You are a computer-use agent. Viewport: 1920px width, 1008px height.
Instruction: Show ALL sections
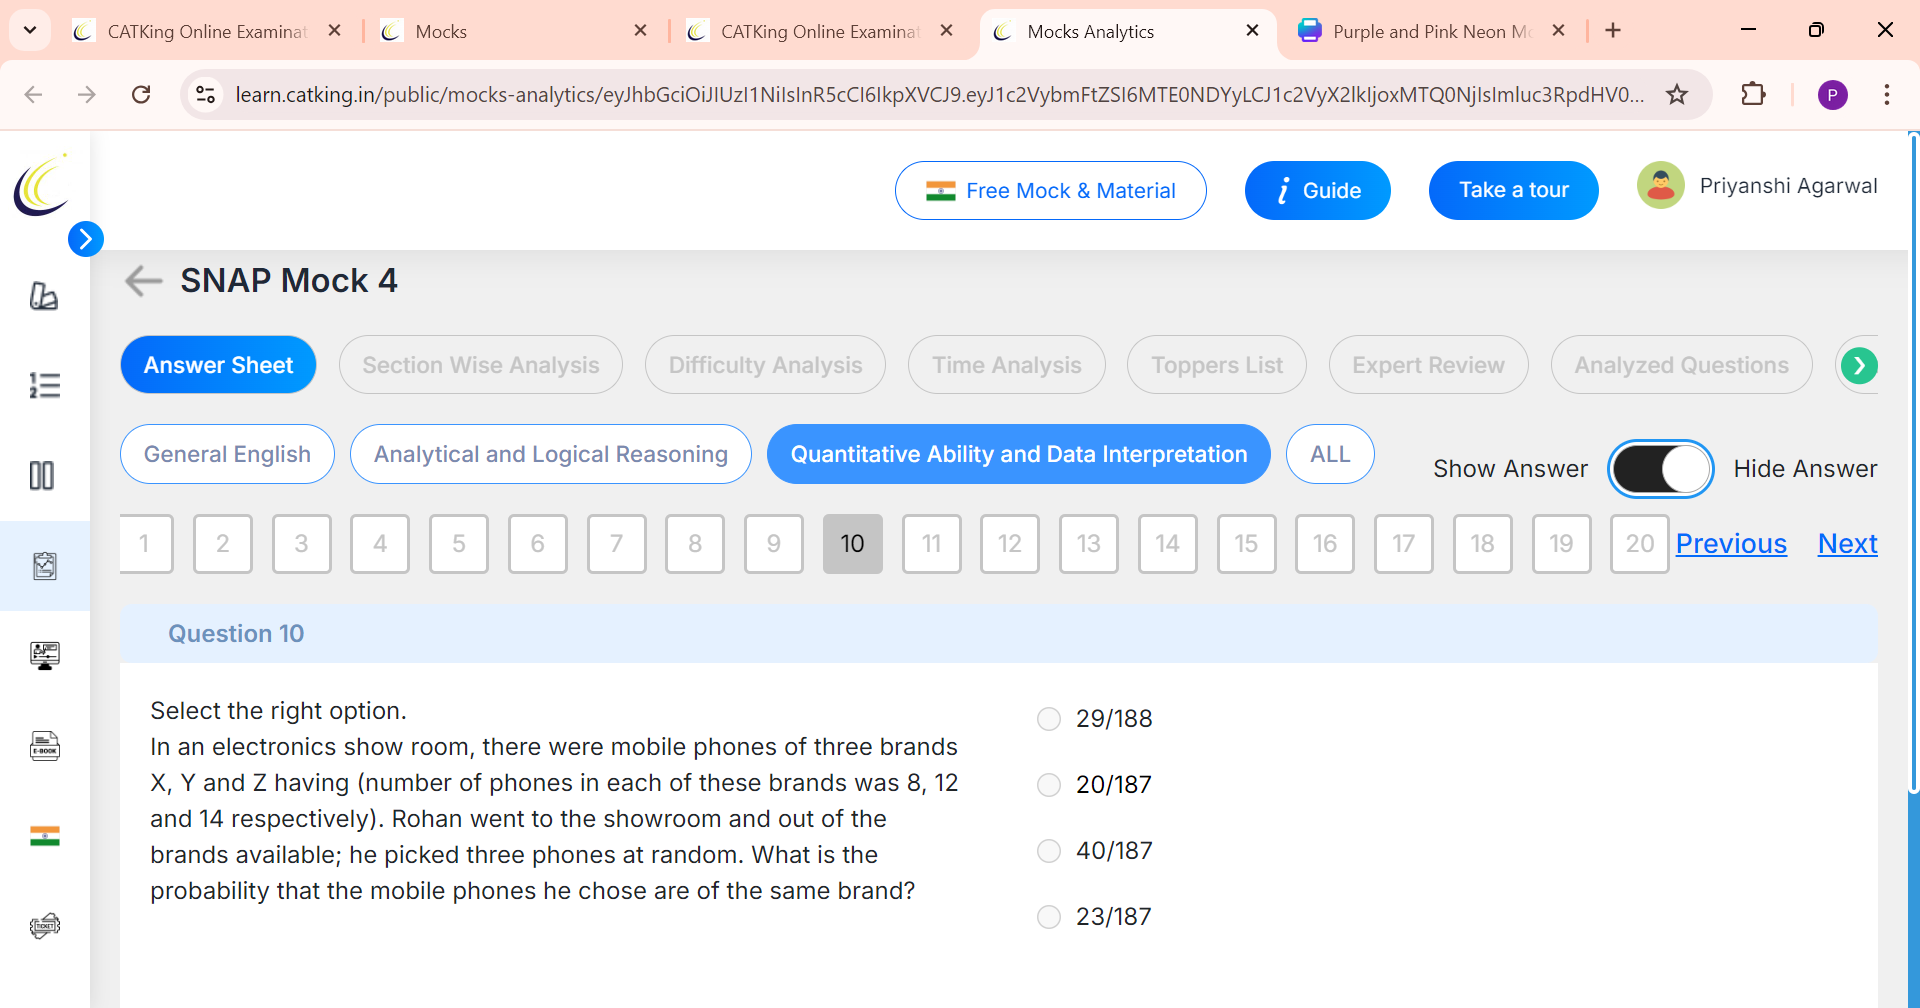click(1330, 454)
